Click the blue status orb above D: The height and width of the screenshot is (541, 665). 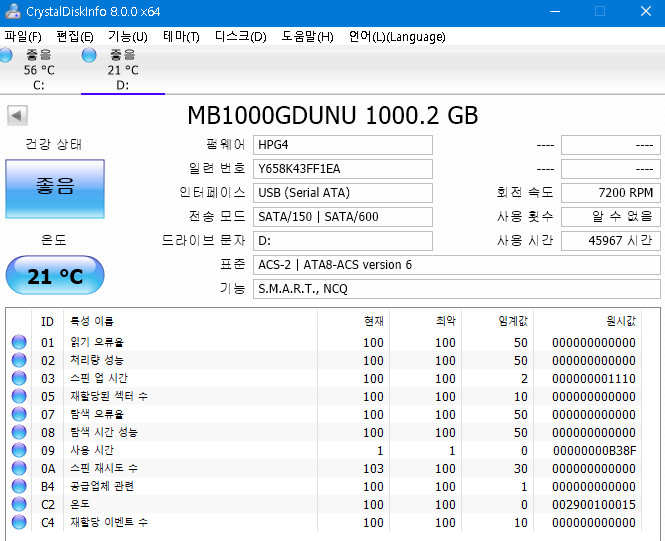point(89,55)
